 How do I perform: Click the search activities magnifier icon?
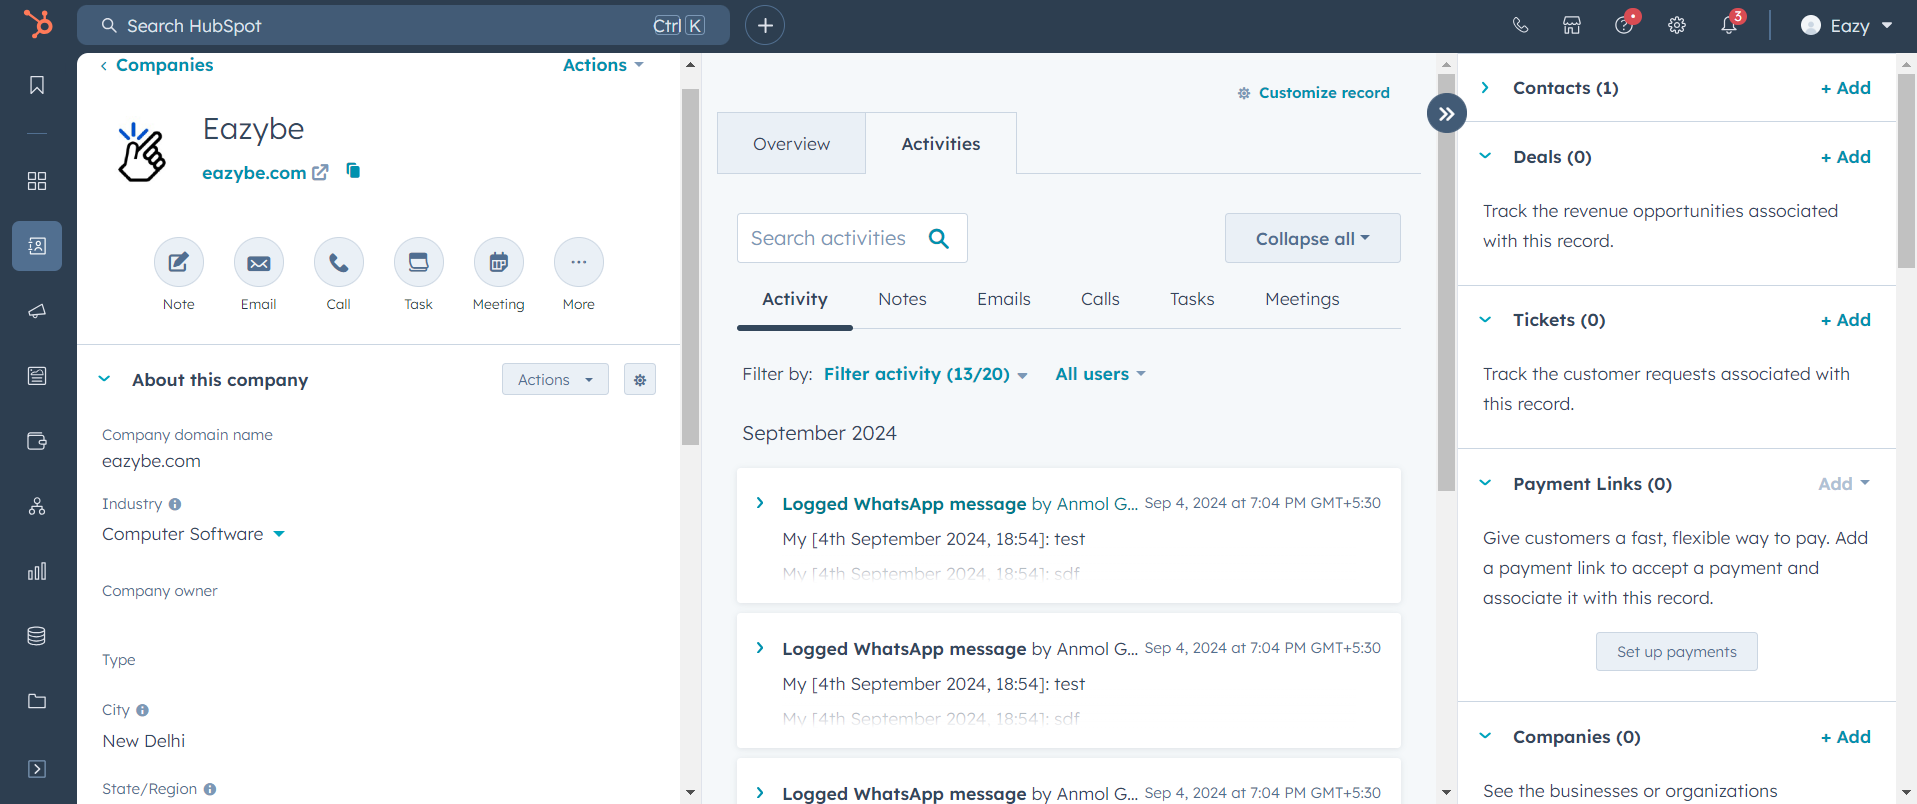(938, 238)
